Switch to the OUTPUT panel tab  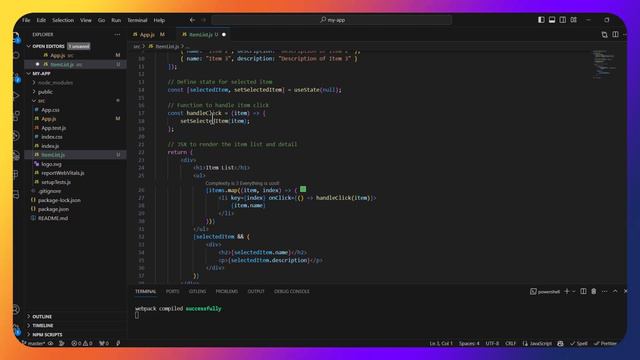[256, 291]
